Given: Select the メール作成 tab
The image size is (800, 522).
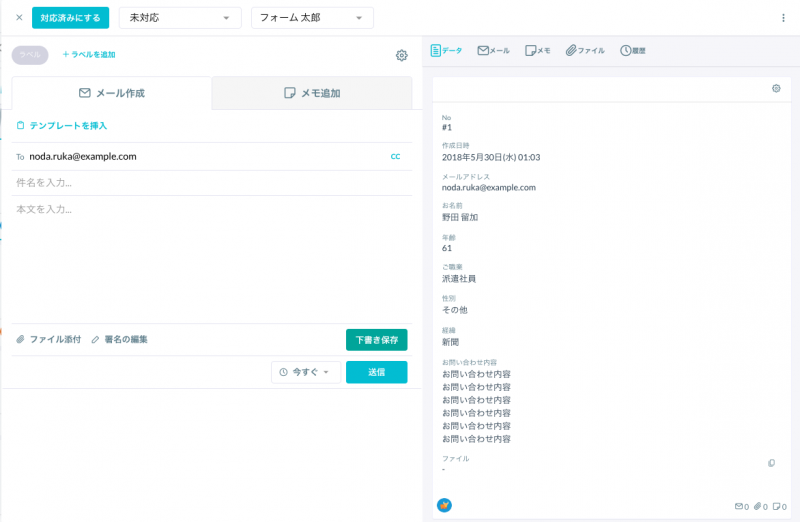Looking at the screenshot, I should click(x=112, y=93).
